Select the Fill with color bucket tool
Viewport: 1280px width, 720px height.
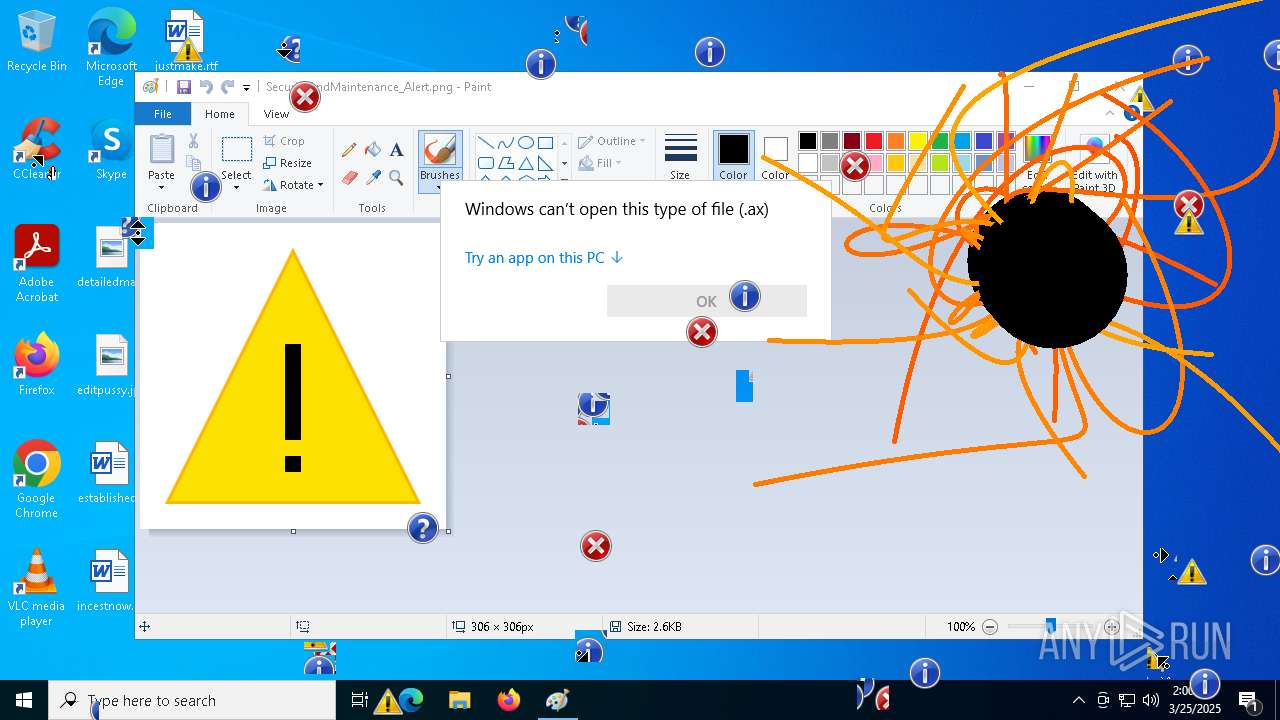373,150
